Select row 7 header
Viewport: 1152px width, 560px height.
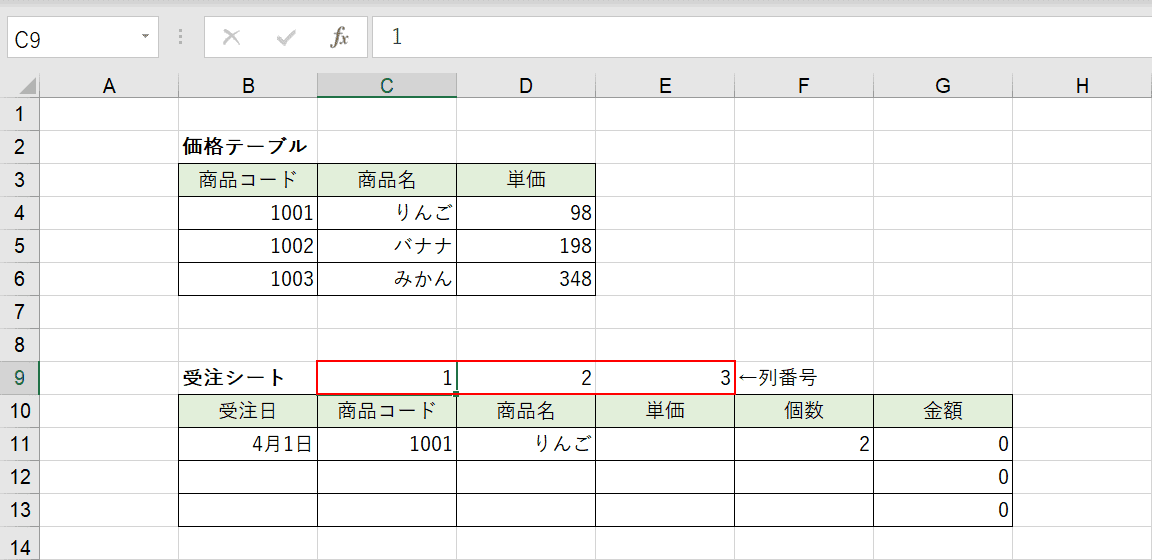tap(20, 312)
